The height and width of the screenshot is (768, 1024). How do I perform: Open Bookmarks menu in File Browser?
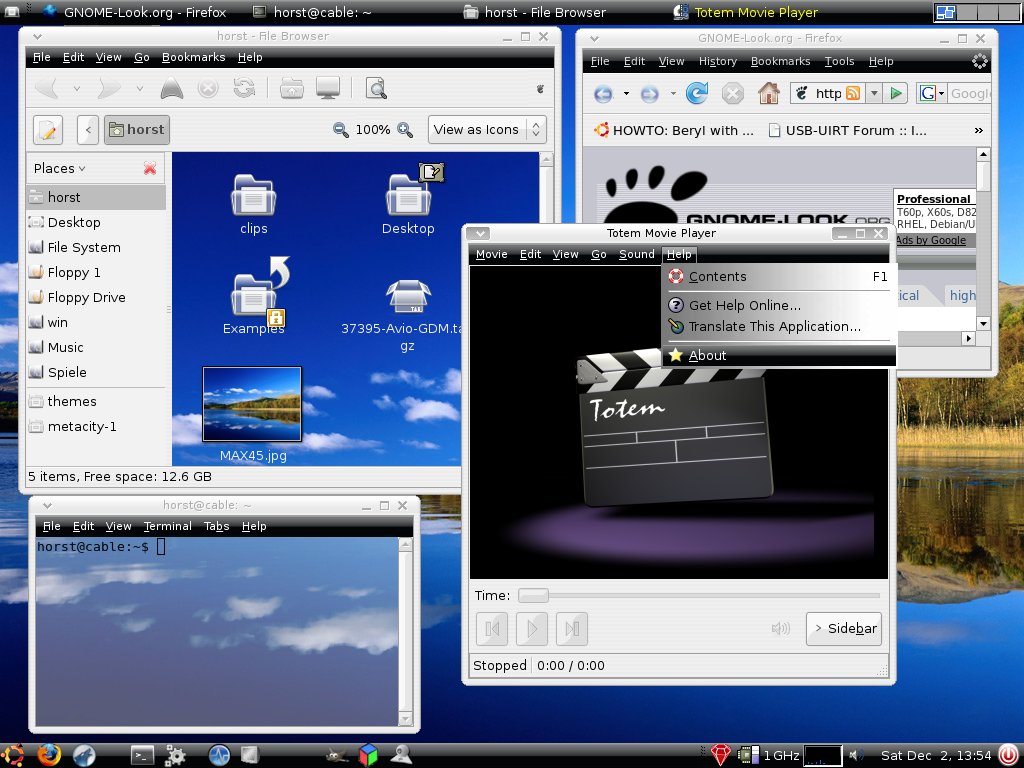click(193, 57)
